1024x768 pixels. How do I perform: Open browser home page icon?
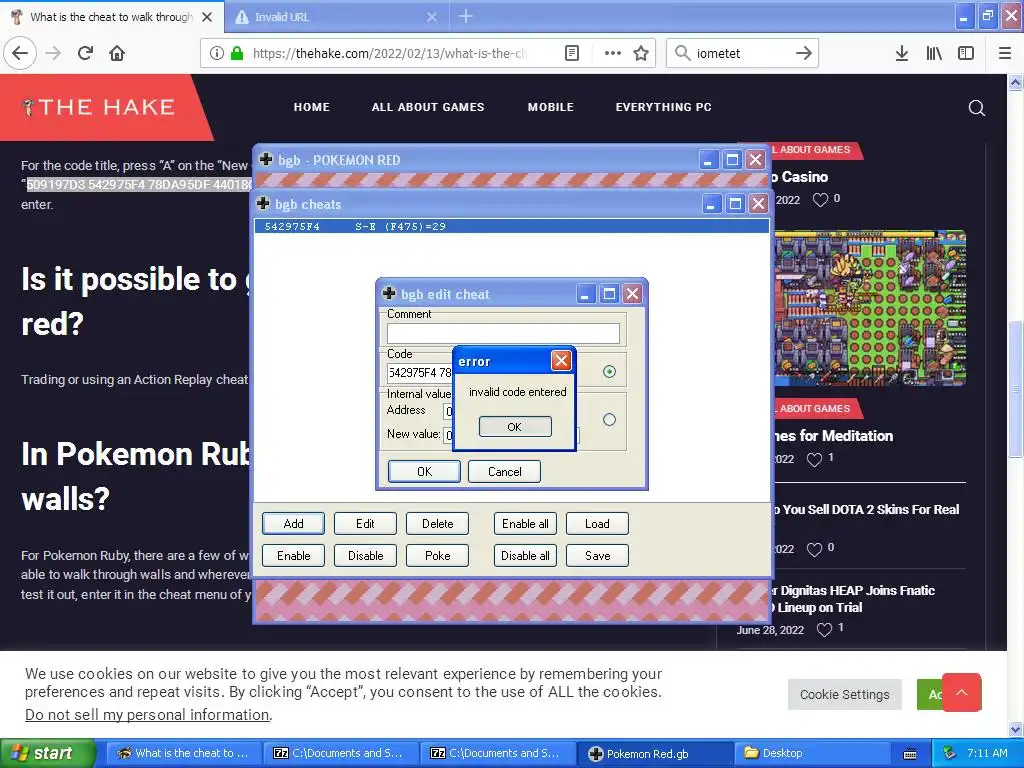point(117,53)
